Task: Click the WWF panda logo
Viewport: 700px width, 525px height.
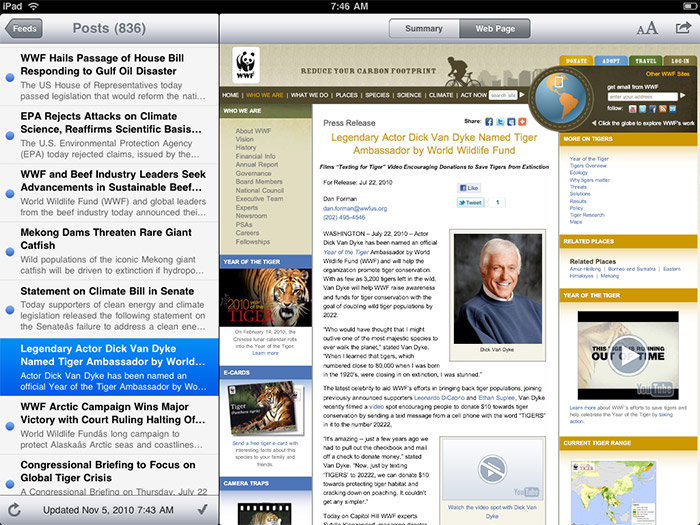Action: click(x=246, y=66)
